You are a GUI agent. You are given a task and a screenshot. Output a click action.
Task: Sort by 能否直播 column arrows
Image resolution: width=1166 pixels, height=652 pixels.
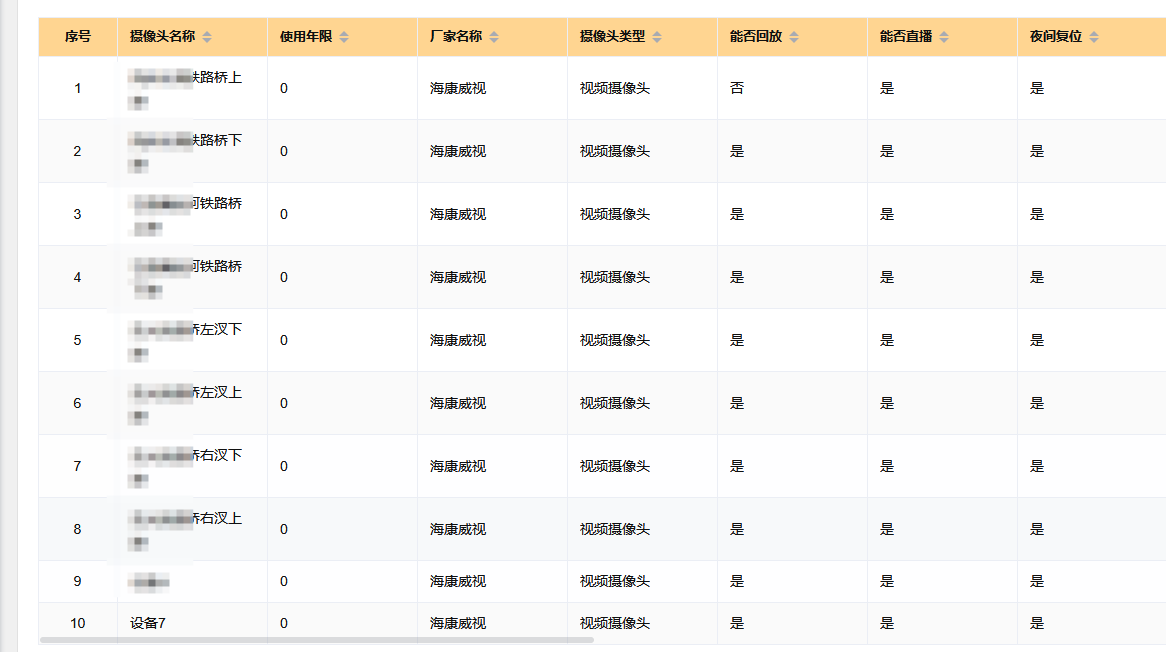tap(944, 37)
